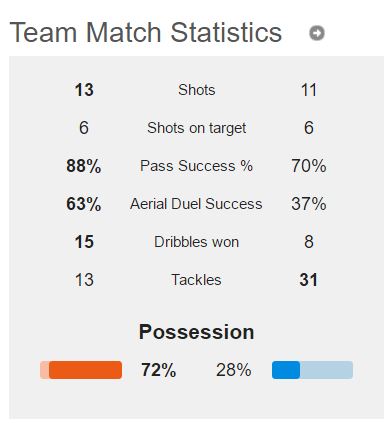Open the Team Match Statistics heading
Viewport: 392px width, 436px height.
[146, 32]
